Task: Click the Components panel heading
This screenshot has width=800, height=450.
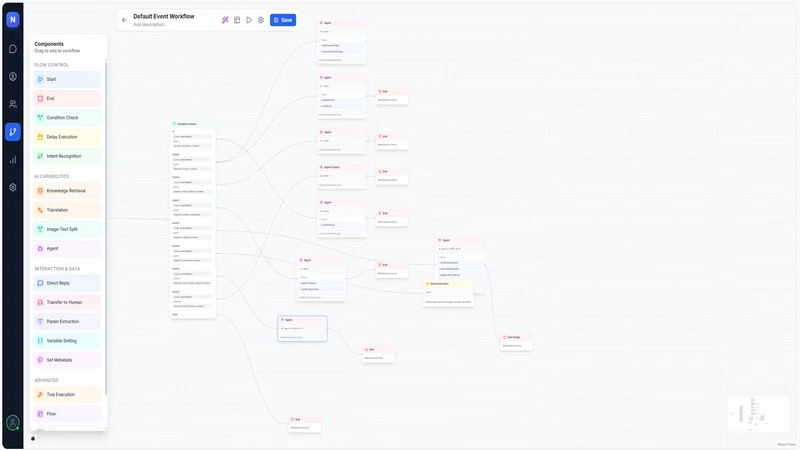Action: click(x=49, y=44)
